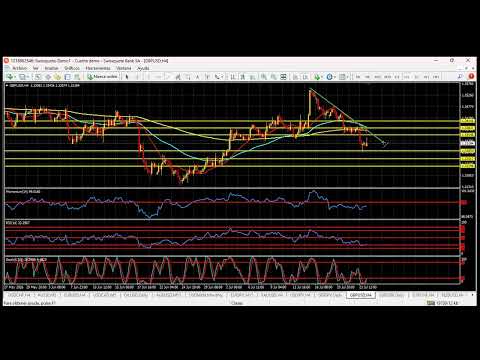Expand the Templates dropdown arrow
Screen dimensions: 480x360
pos(348,77)
